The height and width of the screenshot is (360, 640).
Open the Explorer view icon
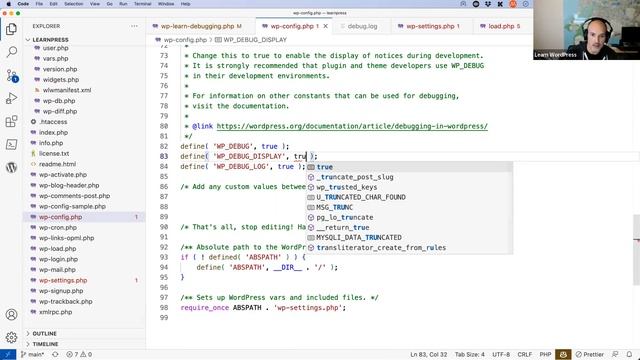[11, 29]
